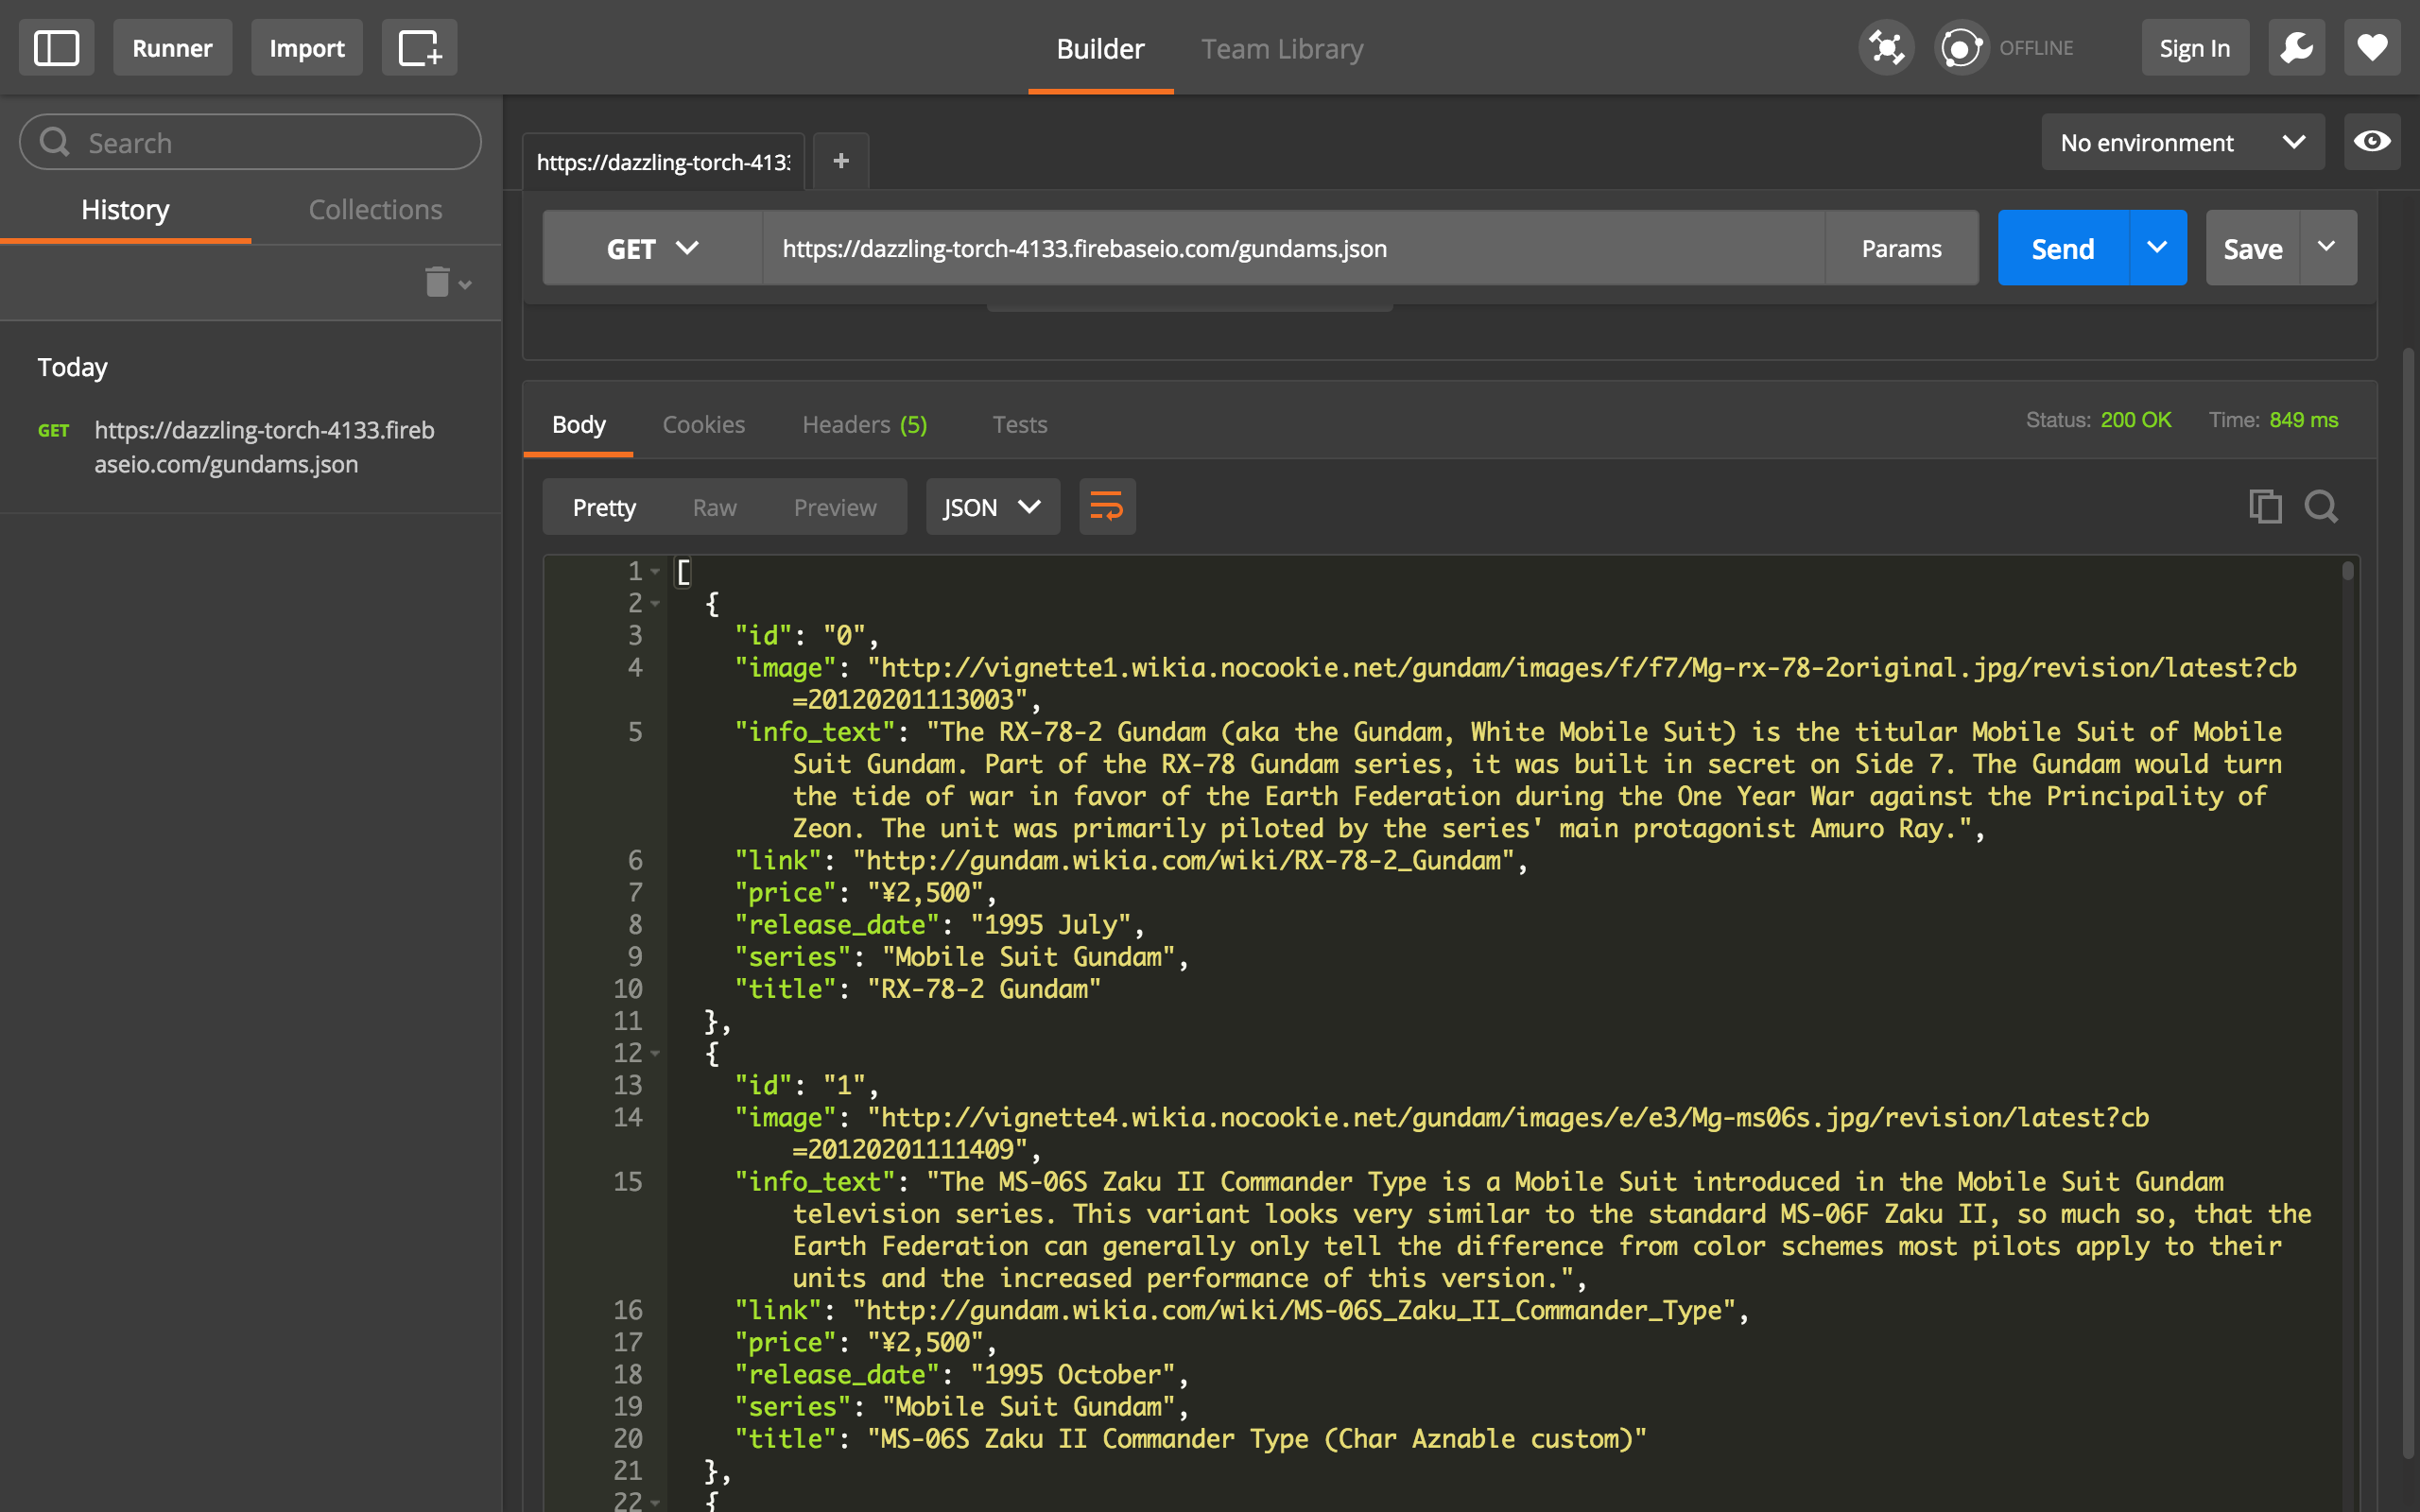Screen dimensions: 2420x1512
Task: Toggle environment quick look eye icon
Action: (x=2371, y=142)
